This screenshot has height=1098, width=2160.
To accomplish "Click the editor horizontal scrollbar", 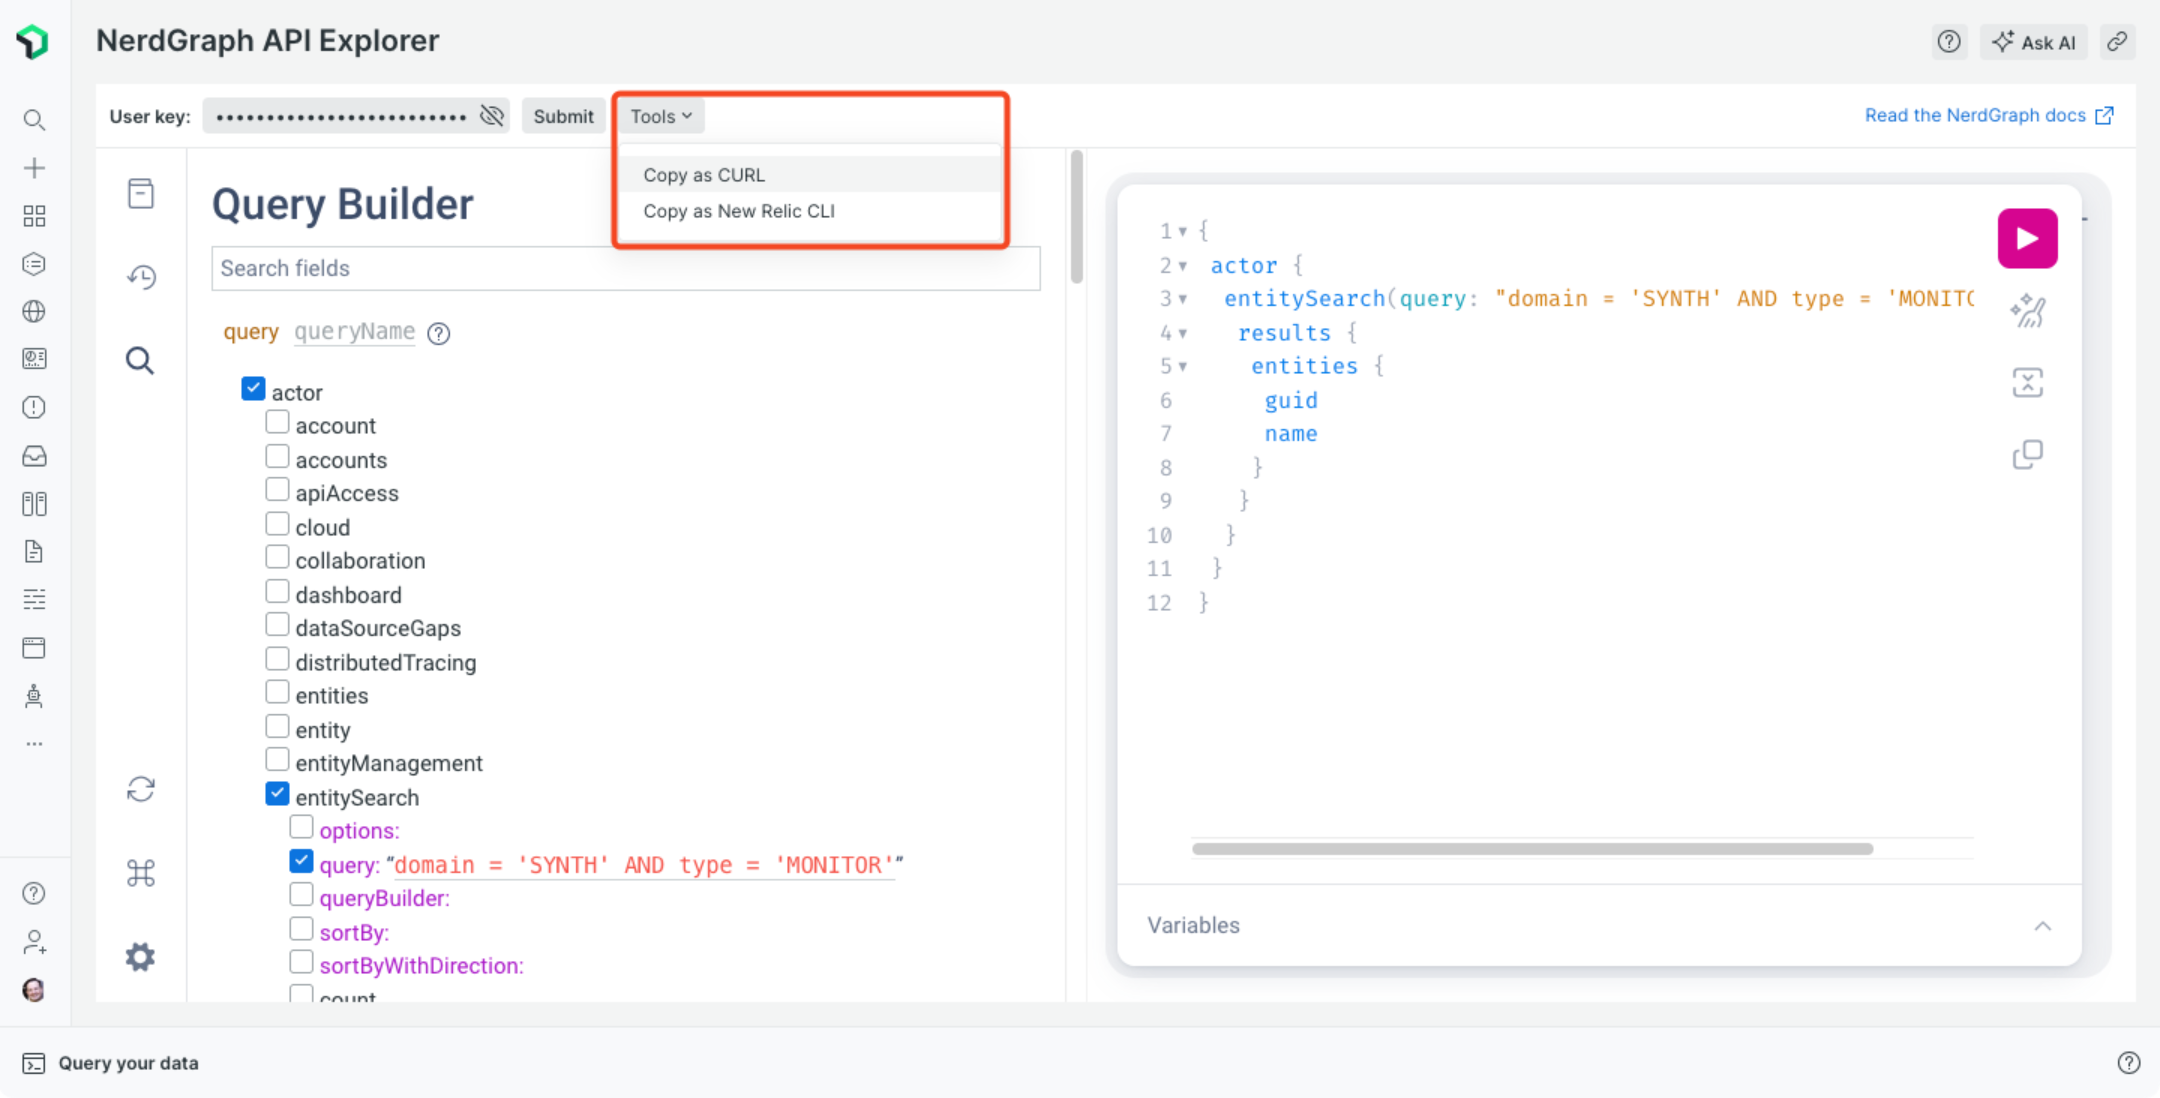I will (1532, 849).
